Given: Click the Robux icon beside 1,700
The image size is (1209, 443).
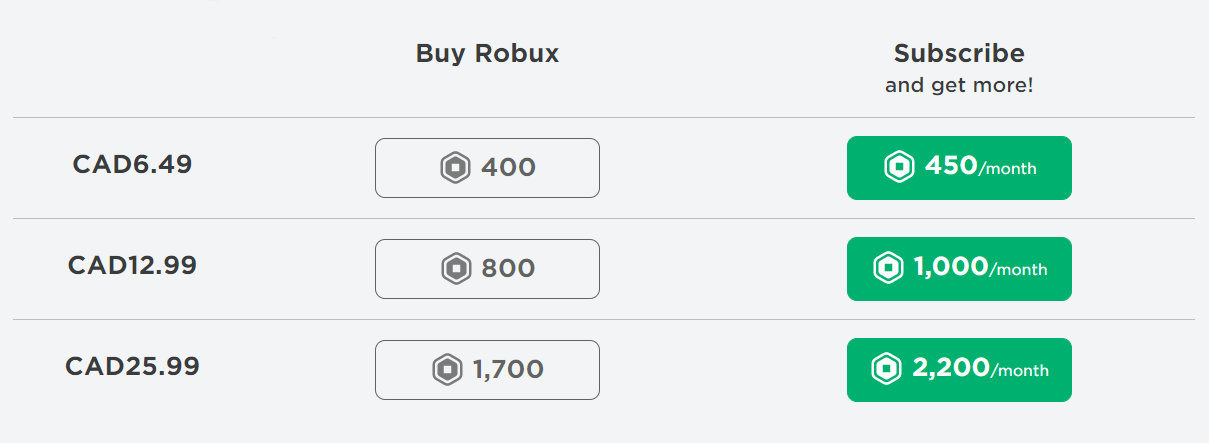Looking at the screenshot, I should click(447, 370).
